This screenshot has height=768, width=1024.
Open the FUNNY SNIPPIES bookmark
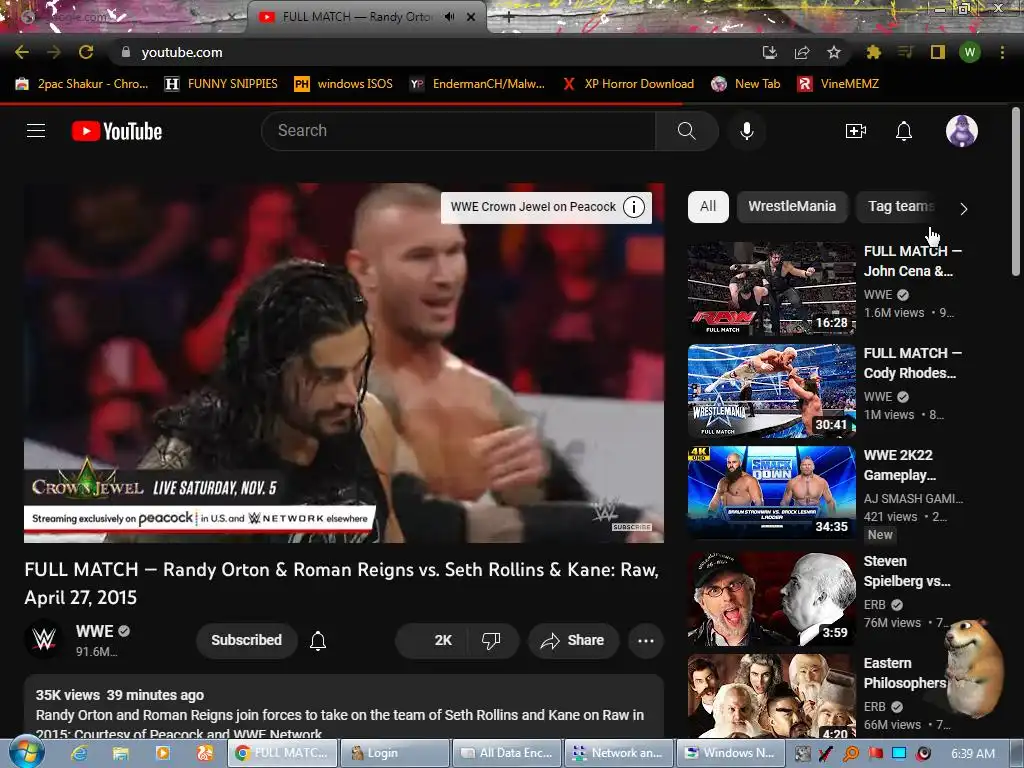point(221,84)
